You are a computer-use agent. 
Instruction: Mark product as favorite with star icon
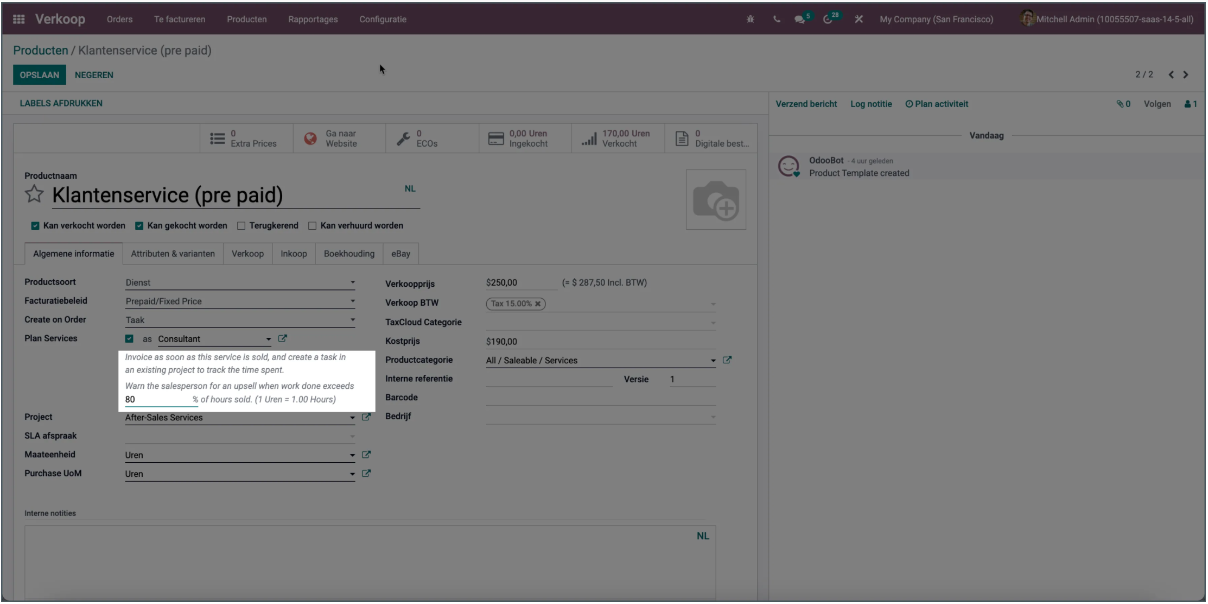point(36,195)
